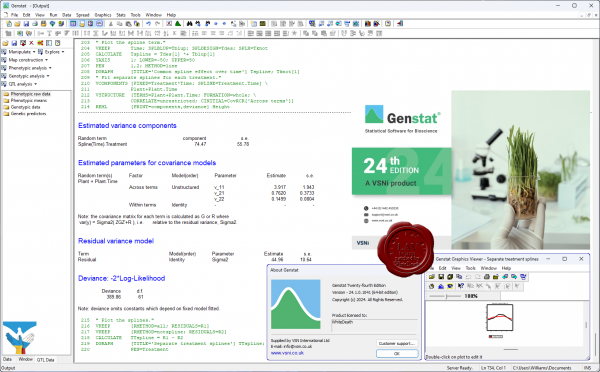Click the Save icon in Graphics Viewer toolbar
Screen dimensions: 600x372
(x=441, y=277)
